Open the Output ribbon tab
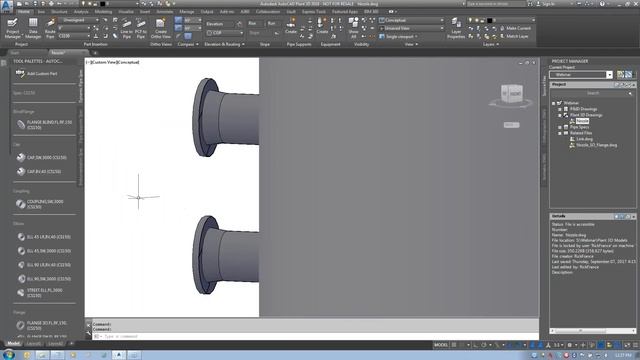Screen dimensions: 640x360 pos(207,12)
